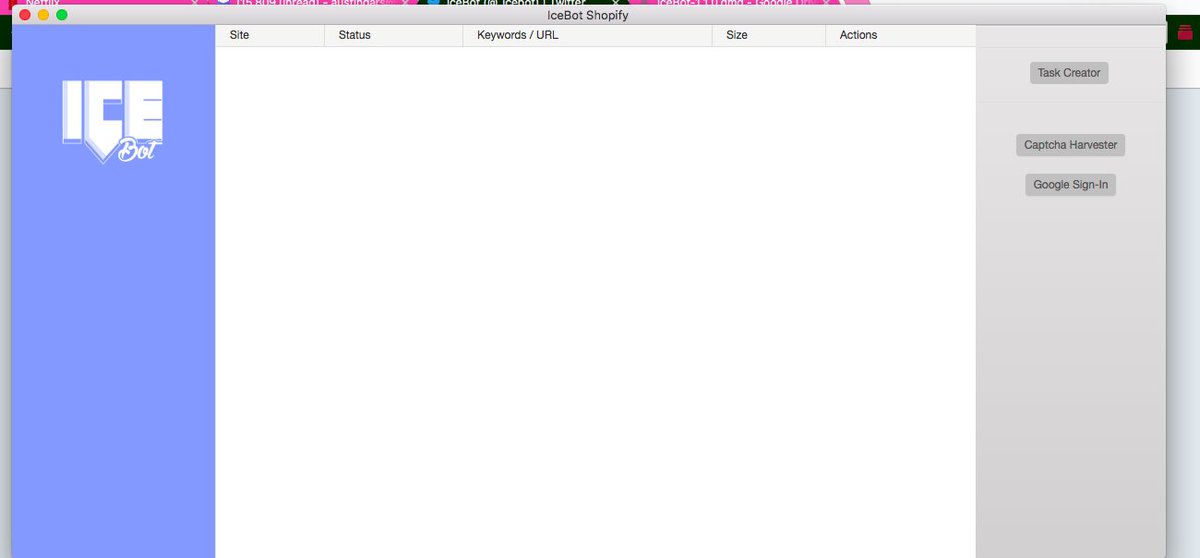Minimize the IceBot Shopify window
1200x558 pixels.
(43, 15)
